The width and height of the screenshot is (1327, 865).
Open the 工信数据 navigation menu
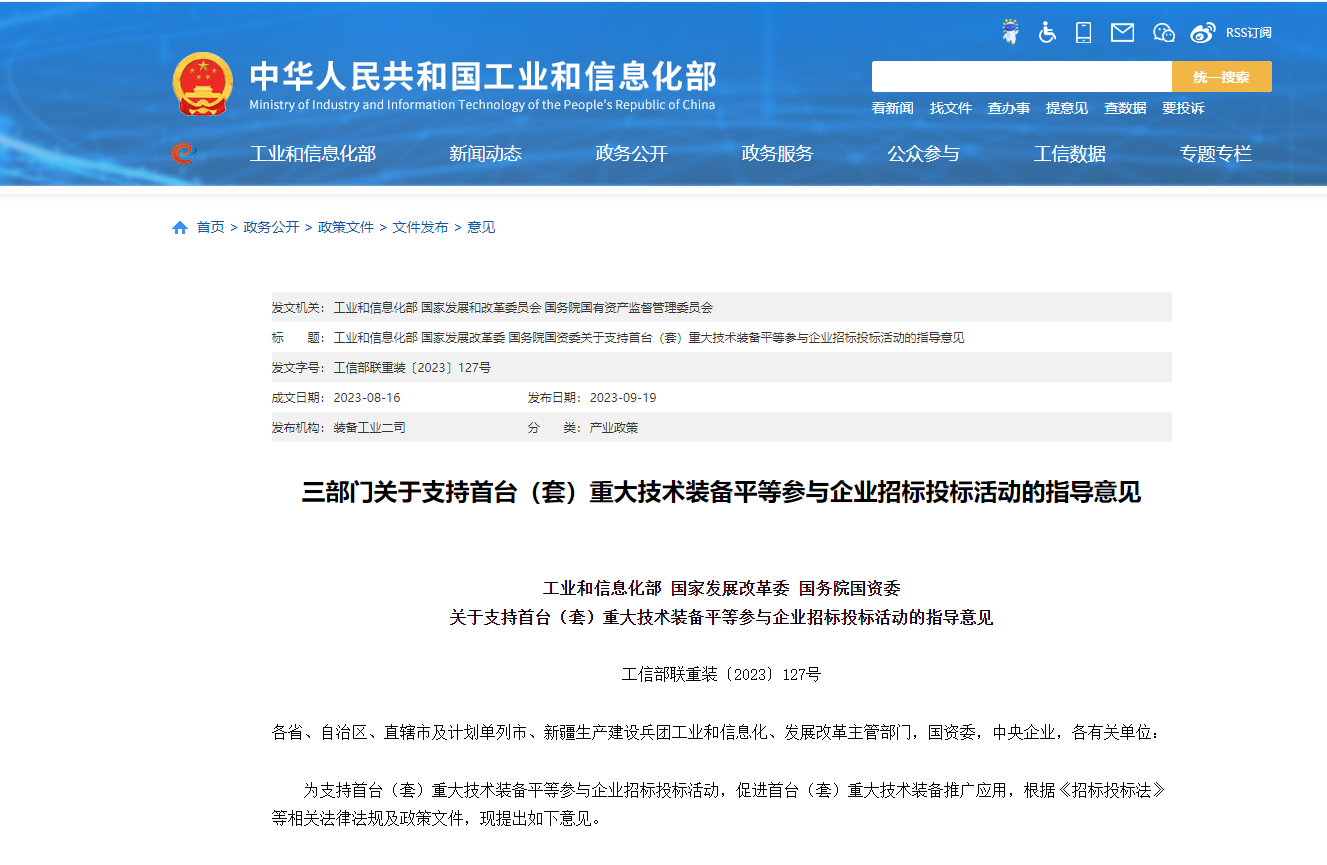tap(1070, 154)
